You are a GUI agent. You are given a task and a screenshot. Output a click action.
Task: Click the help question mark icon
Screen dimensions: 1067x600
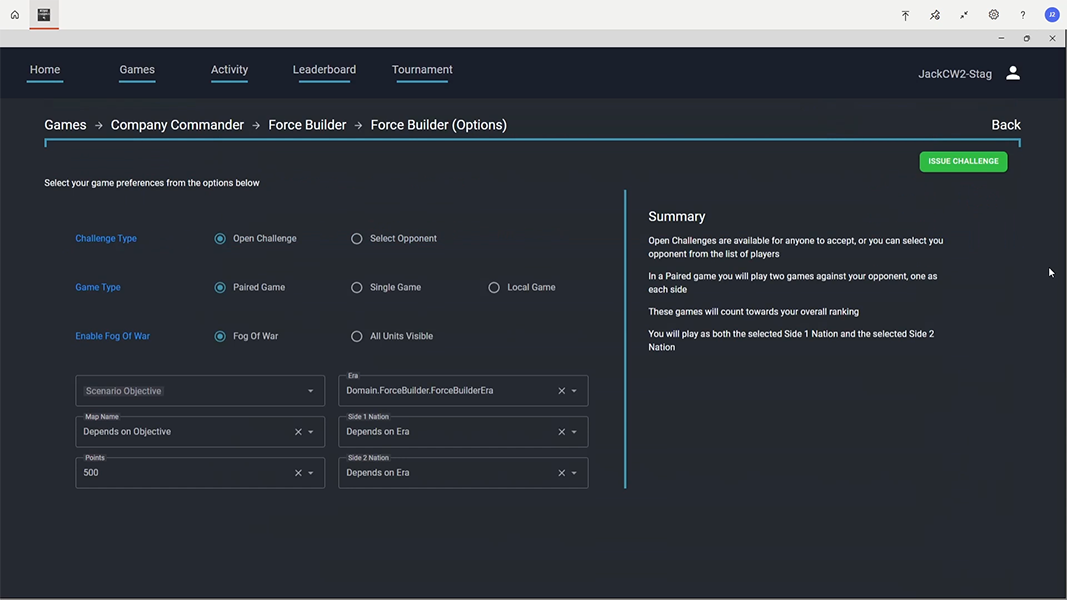click(x=1022, y=14)
